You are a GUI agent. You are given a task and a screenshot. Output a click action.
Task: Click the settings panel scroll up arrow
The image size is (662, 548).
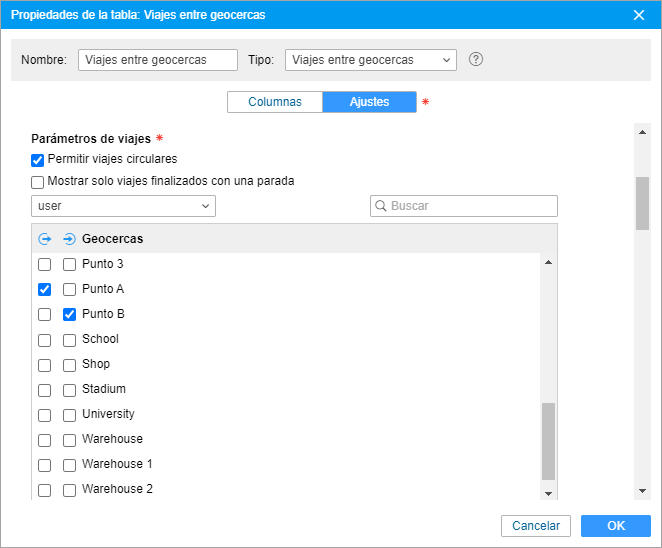point(643,132)
